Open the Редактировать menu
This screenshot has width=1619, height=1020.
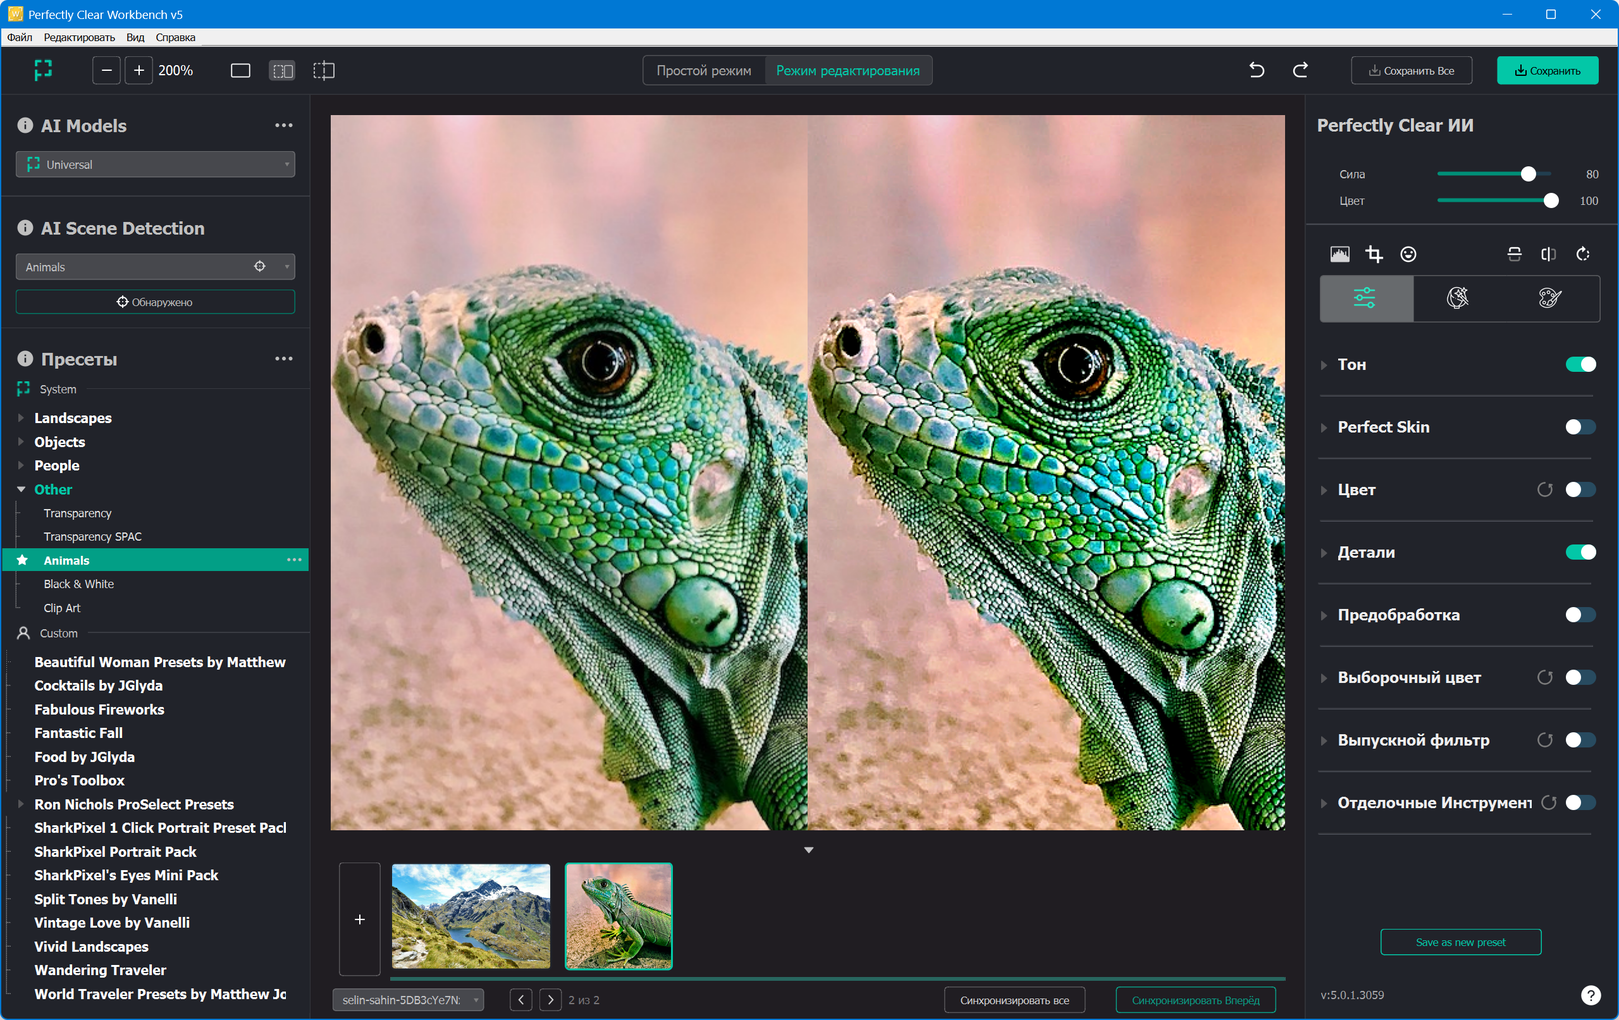pyautogui.click(x=79, y=37)
